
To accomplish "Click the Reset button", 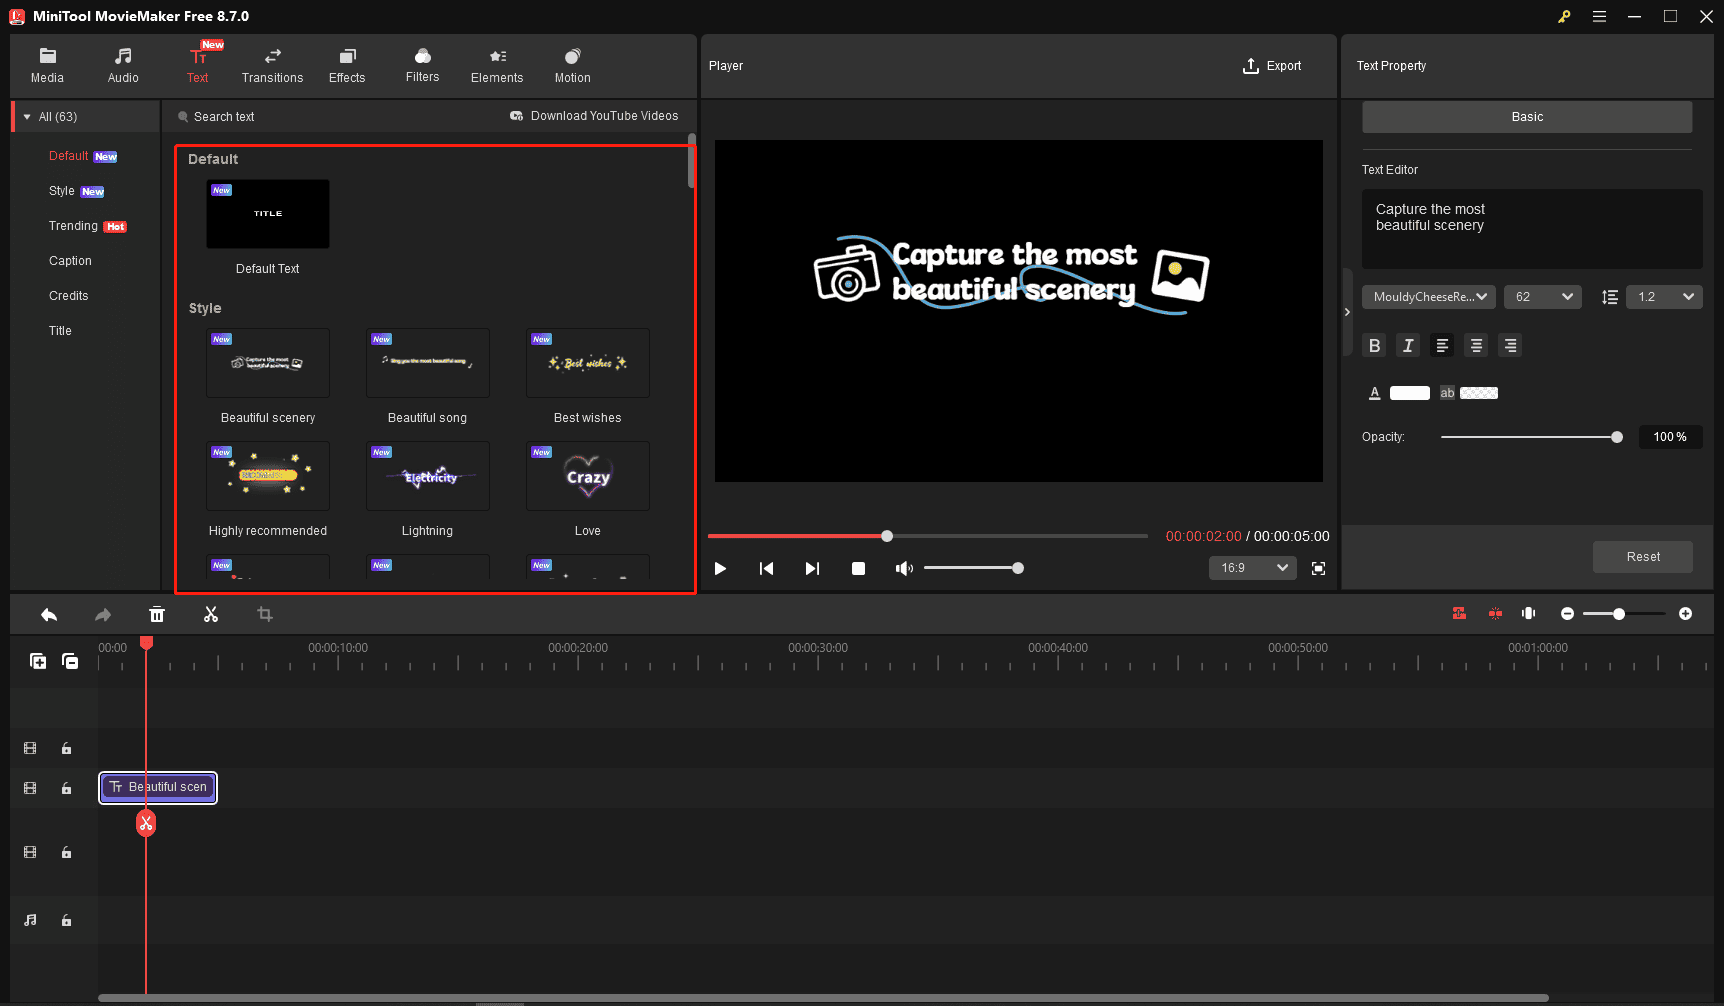I will (1643, 557).
